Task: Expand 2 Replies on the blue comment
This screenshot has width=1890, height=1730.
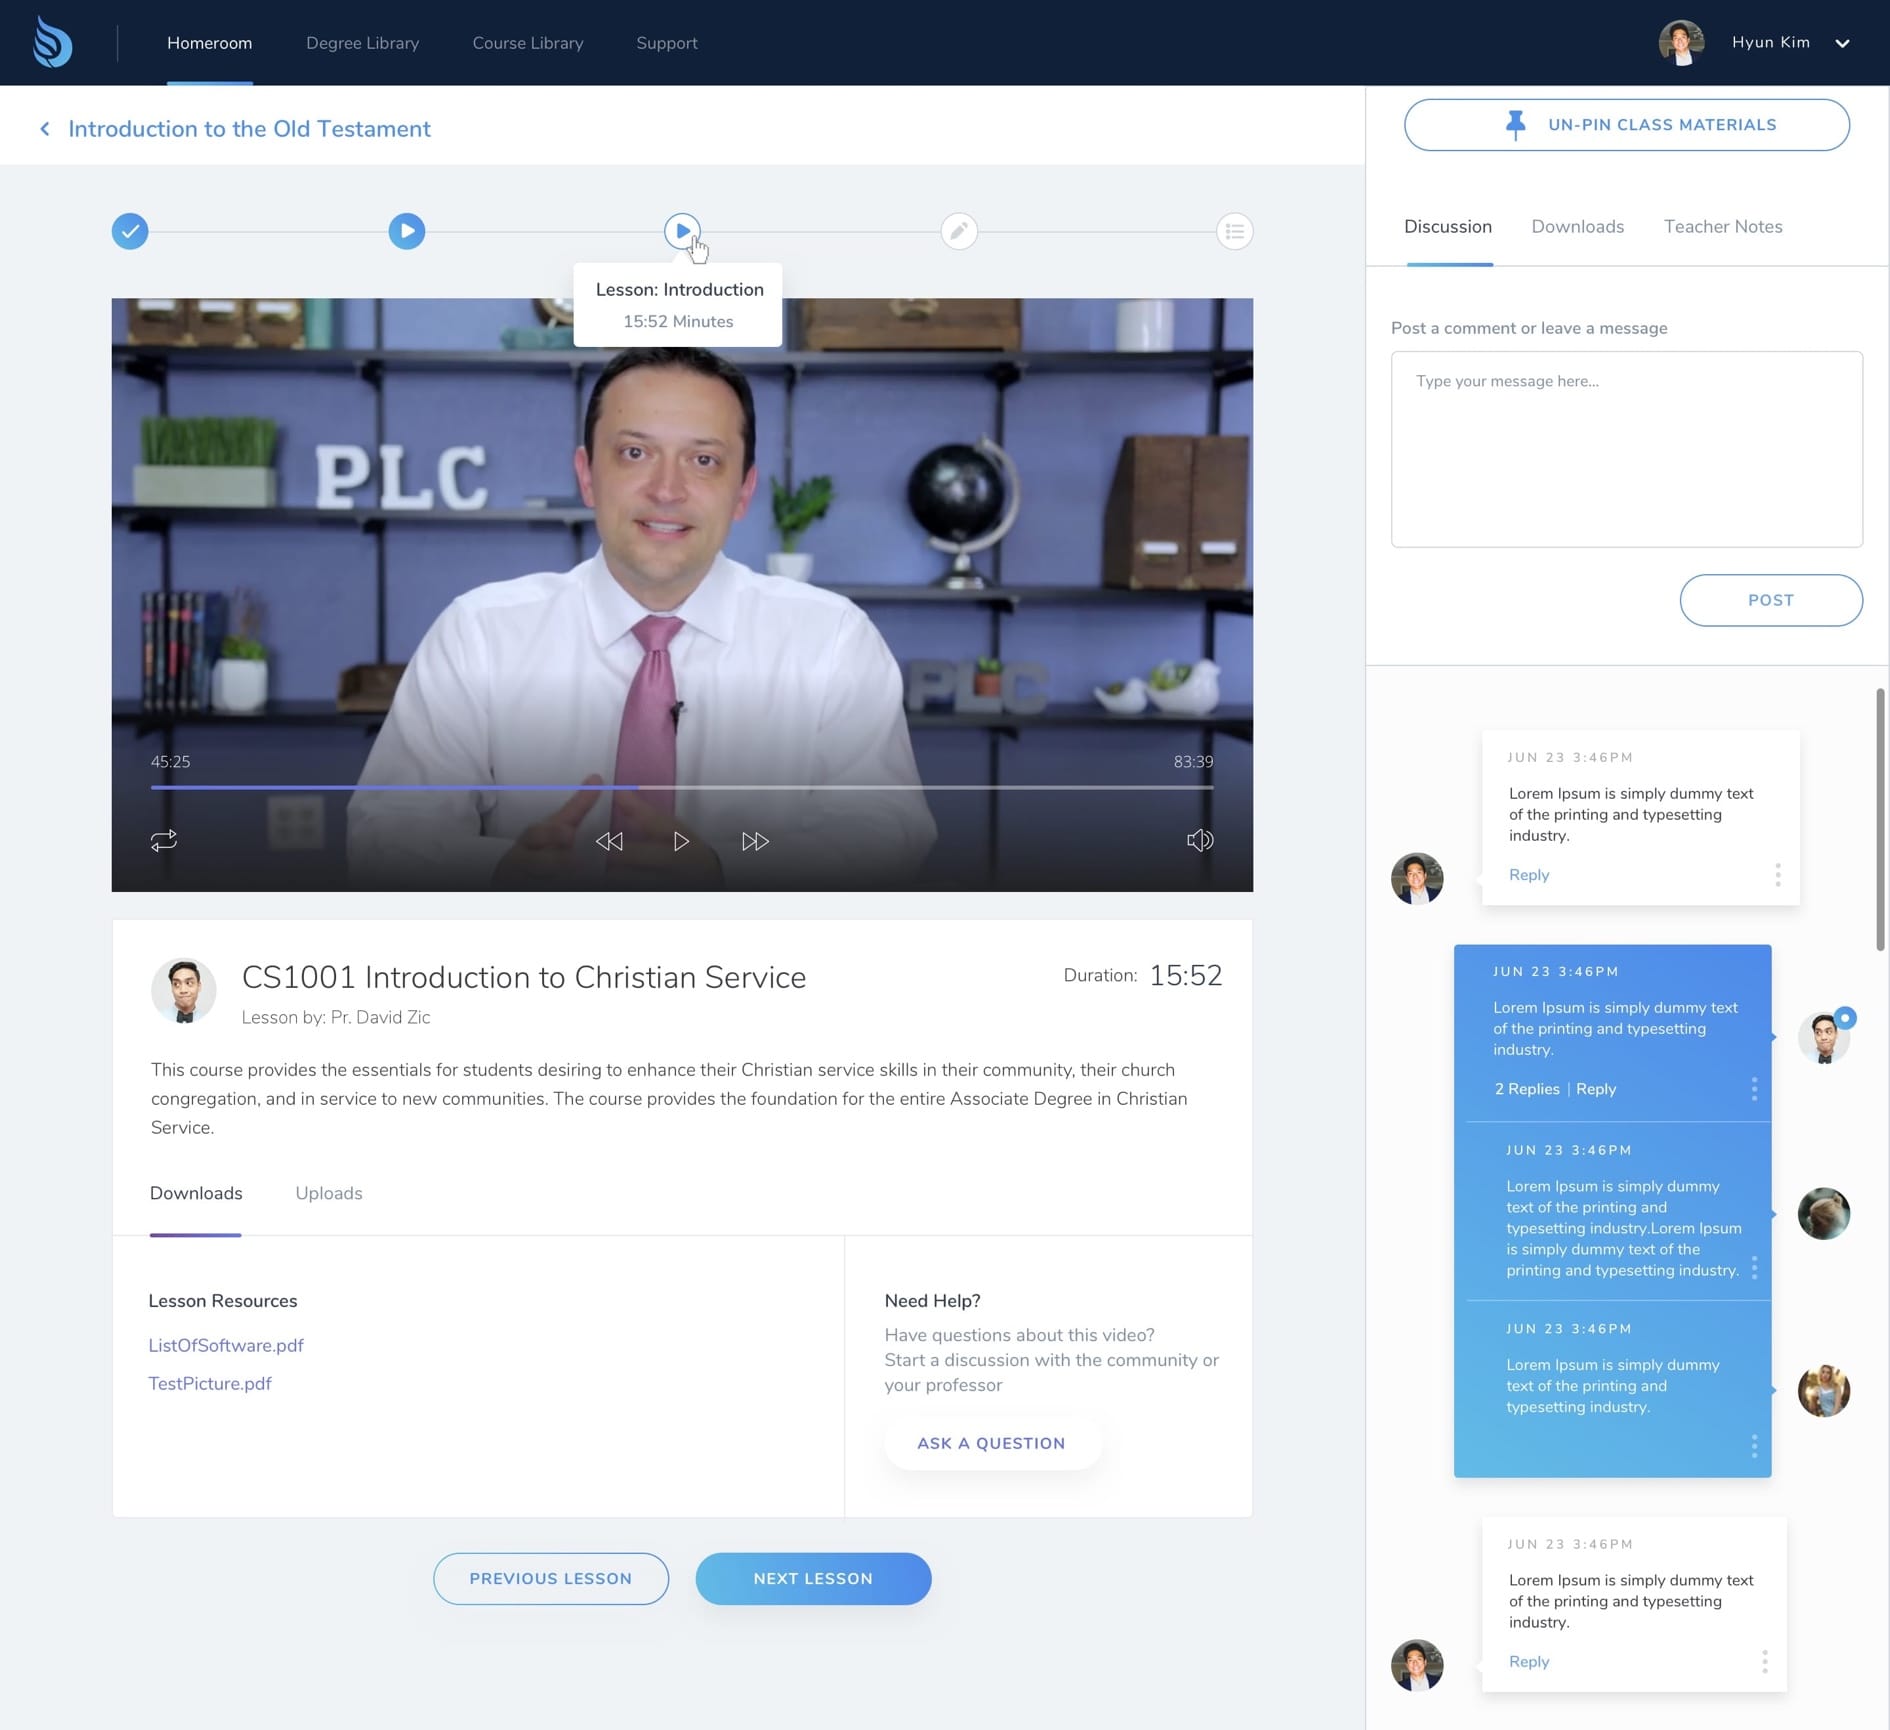Action: [x=1526, y=1088]
